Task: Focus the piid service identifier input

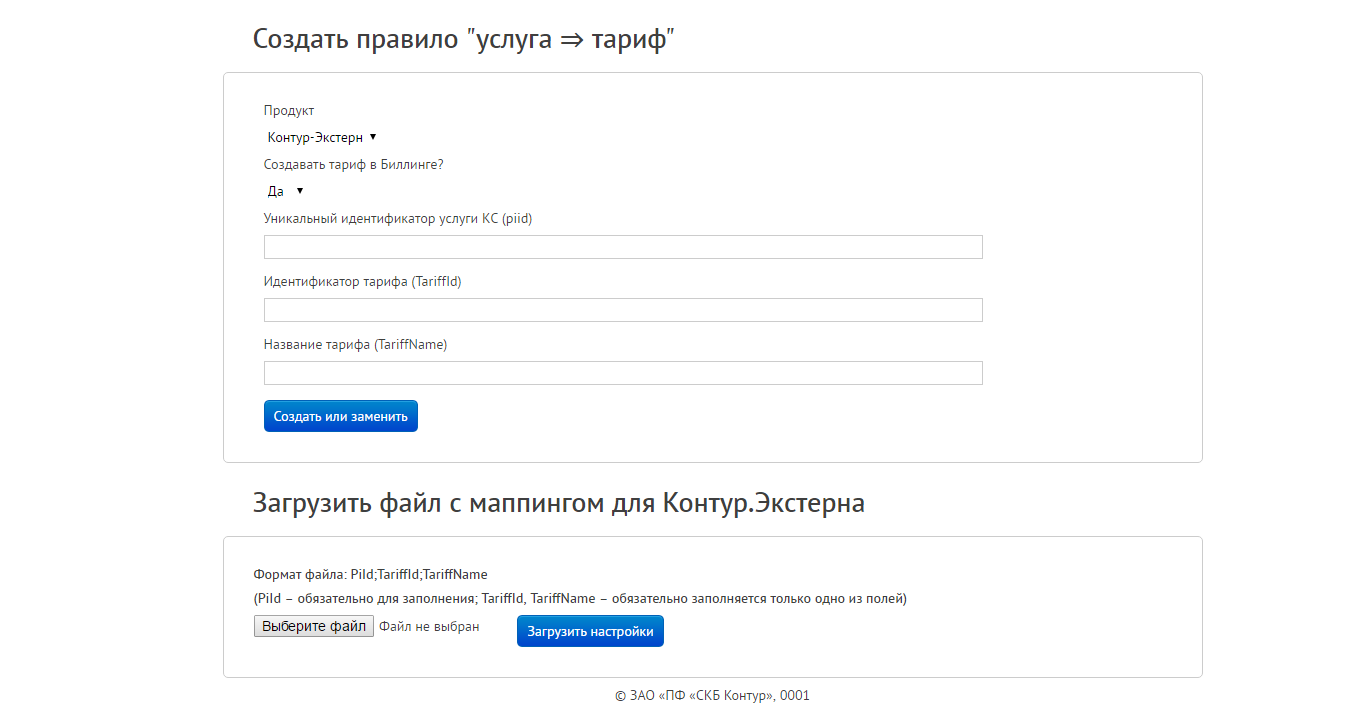Action: coord(623,247)
